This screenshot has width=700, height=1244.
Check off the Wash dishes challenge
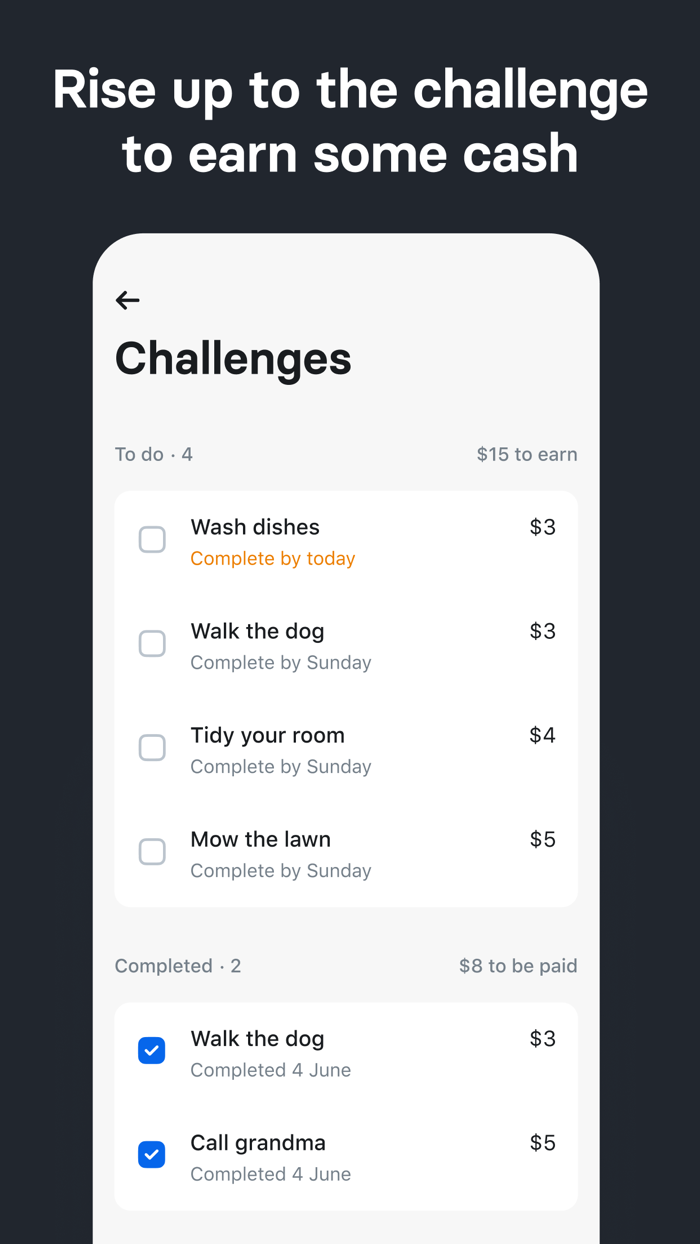[152, 539]
